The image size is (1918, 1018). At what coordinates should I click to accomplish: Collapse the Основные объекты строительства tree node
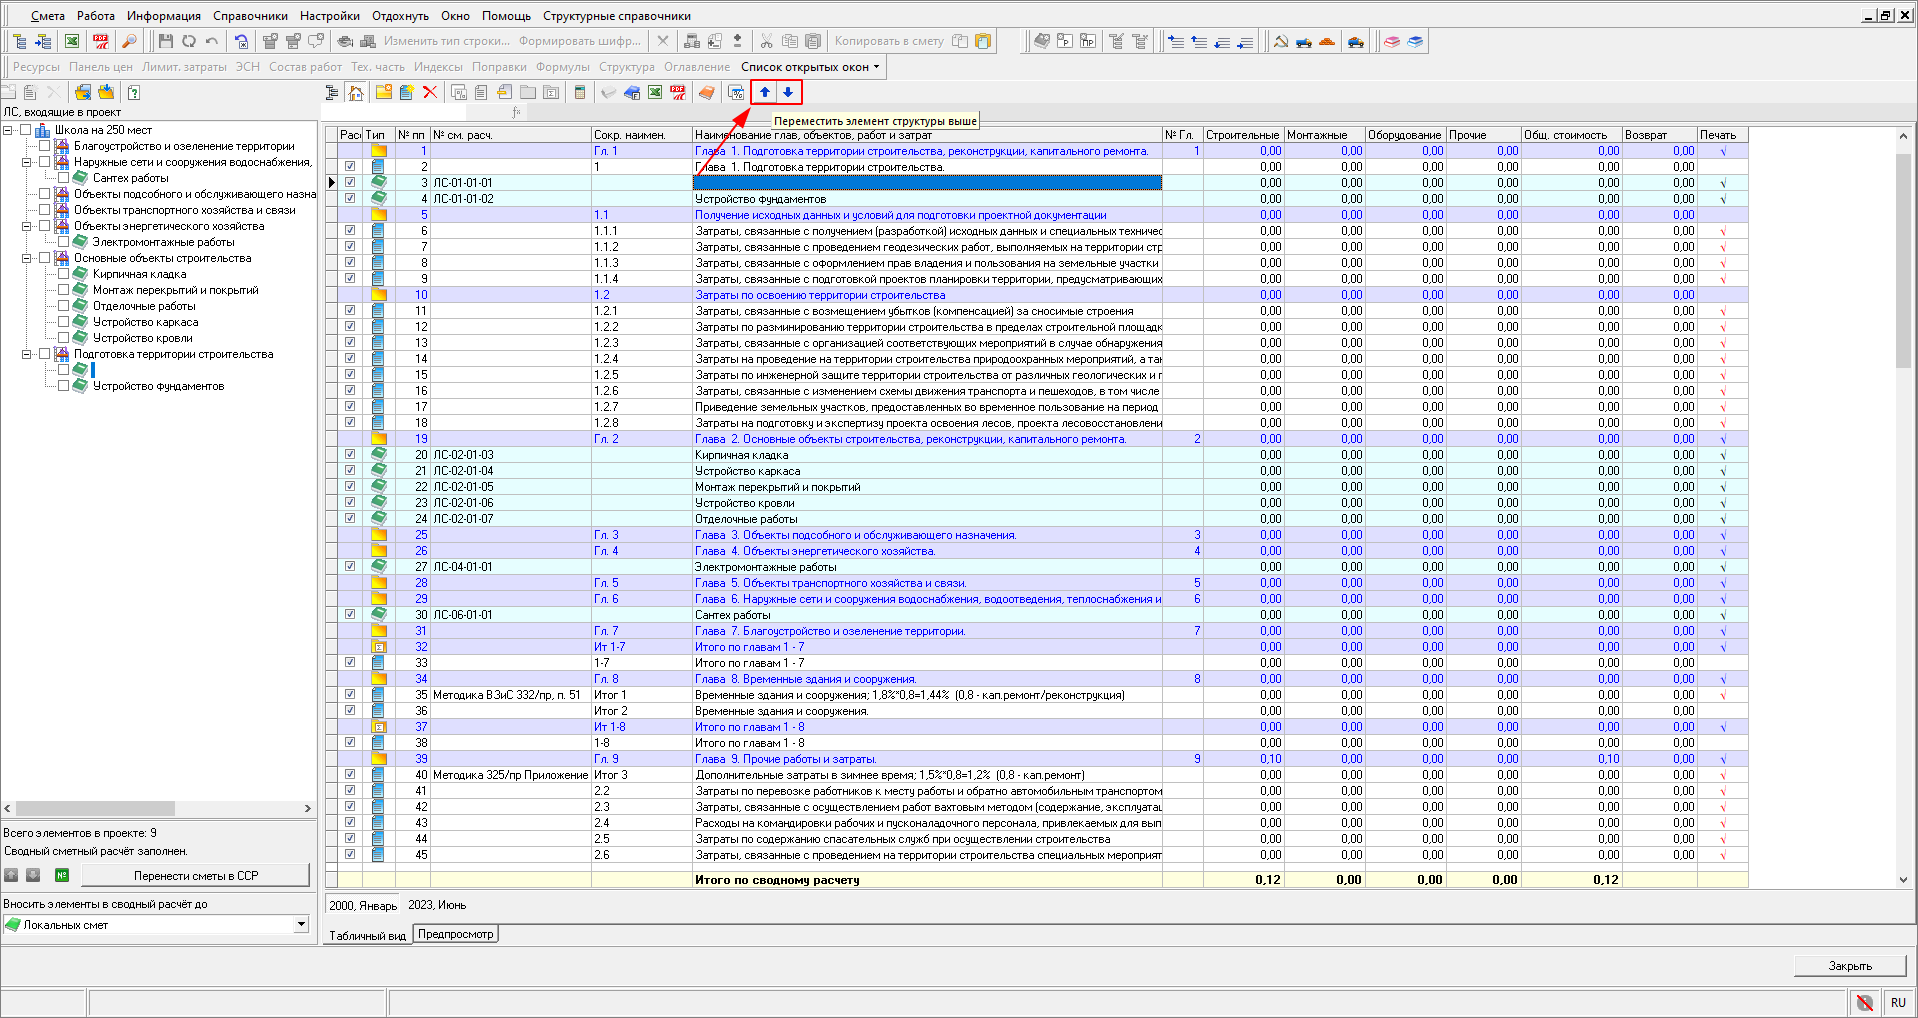click(x=27, y=258)
